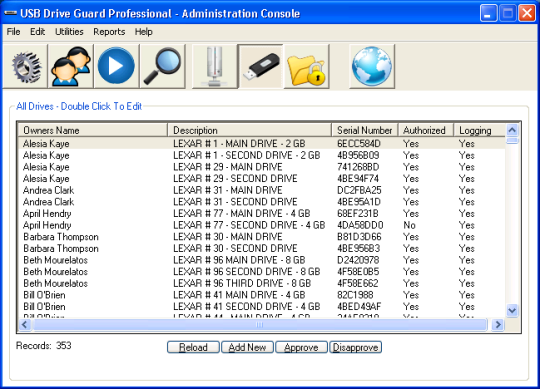Screen dimensions: 540x389
Task: Click serial number 4F58E0B5
Action: coord(358,272)
